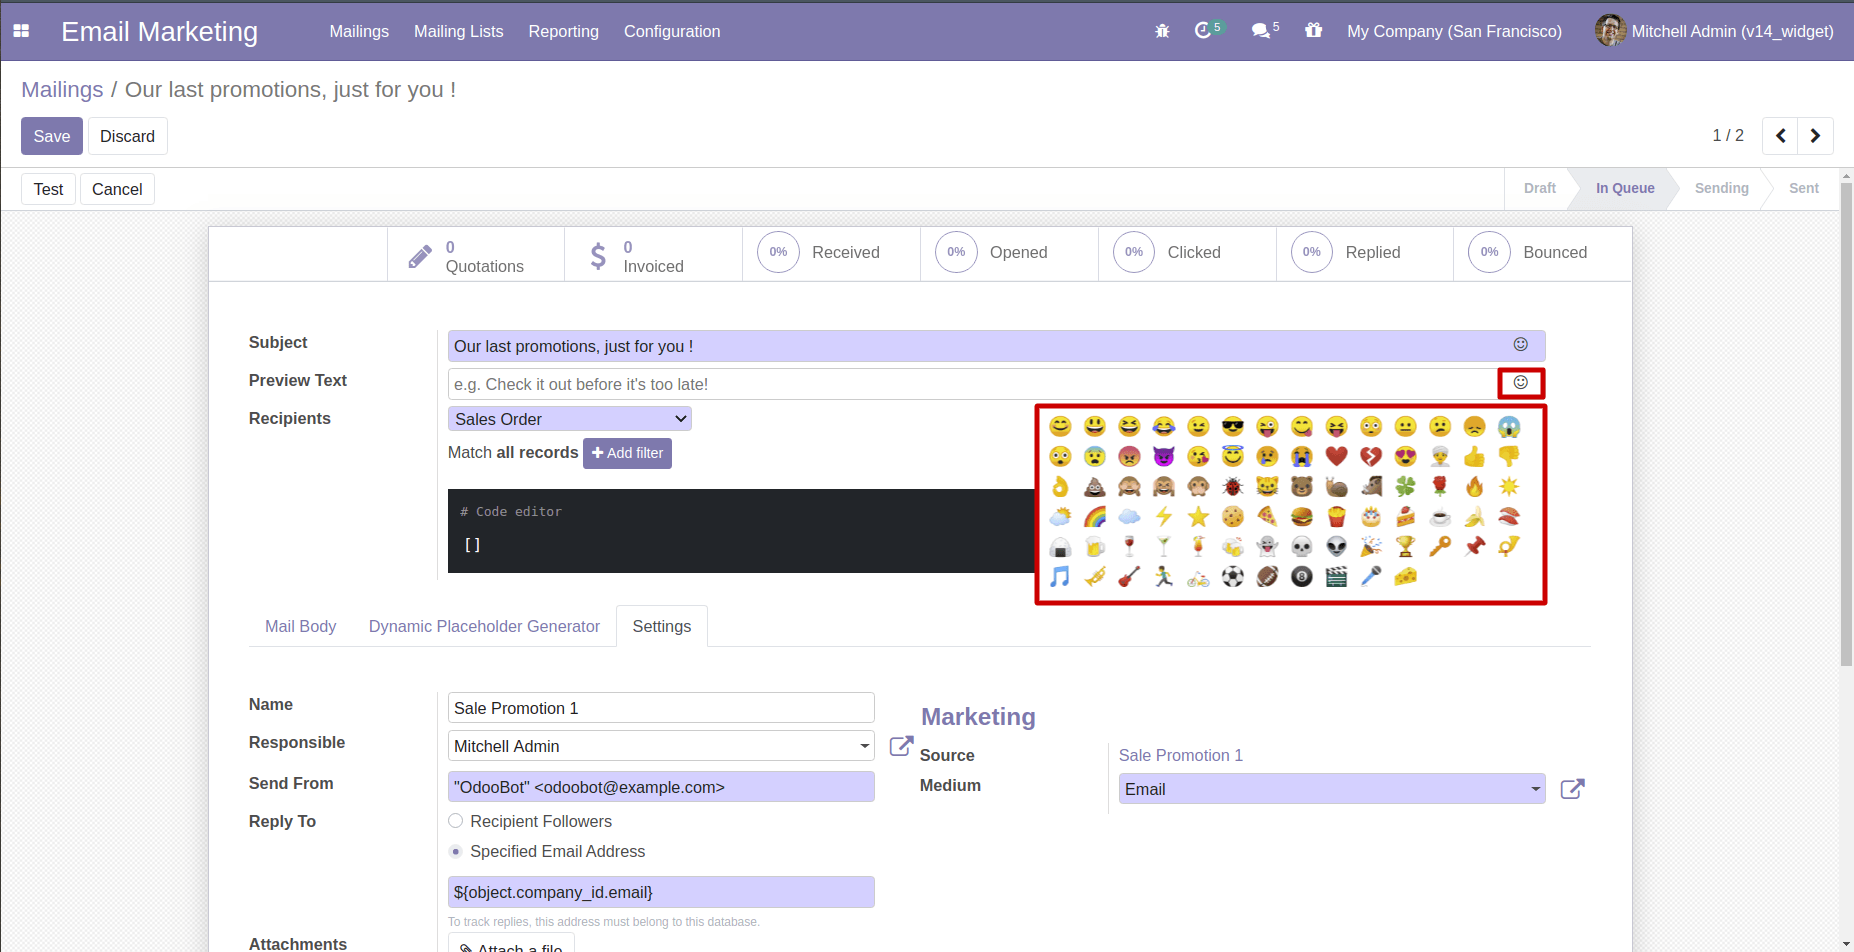
Task: Insert the fire emoji
Action: click(x=1475, y=487)
